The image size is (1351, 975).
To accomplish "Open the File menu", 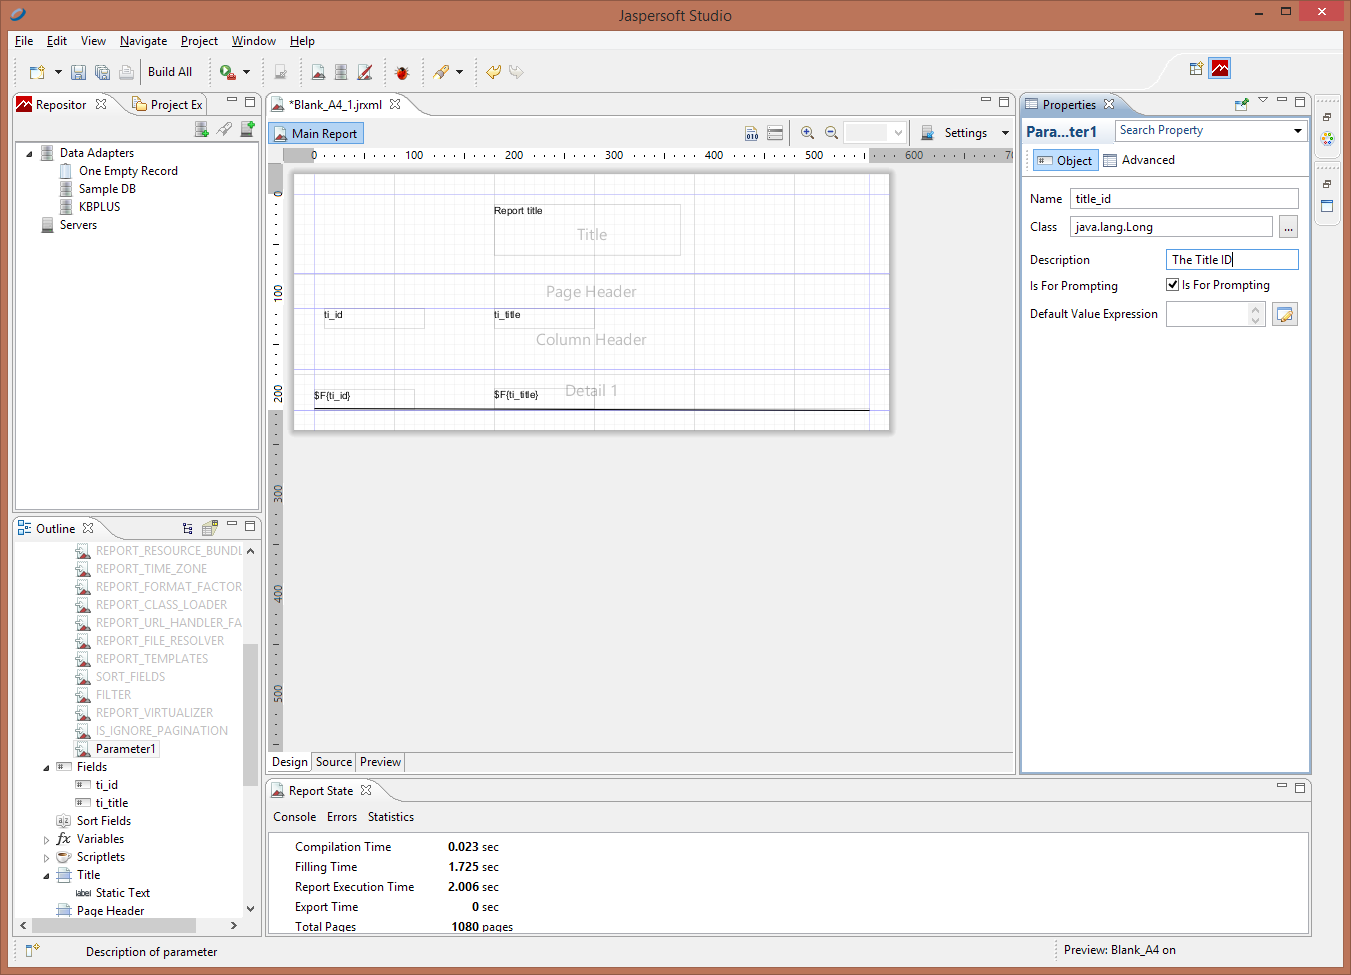I will [x=24, y=41].
